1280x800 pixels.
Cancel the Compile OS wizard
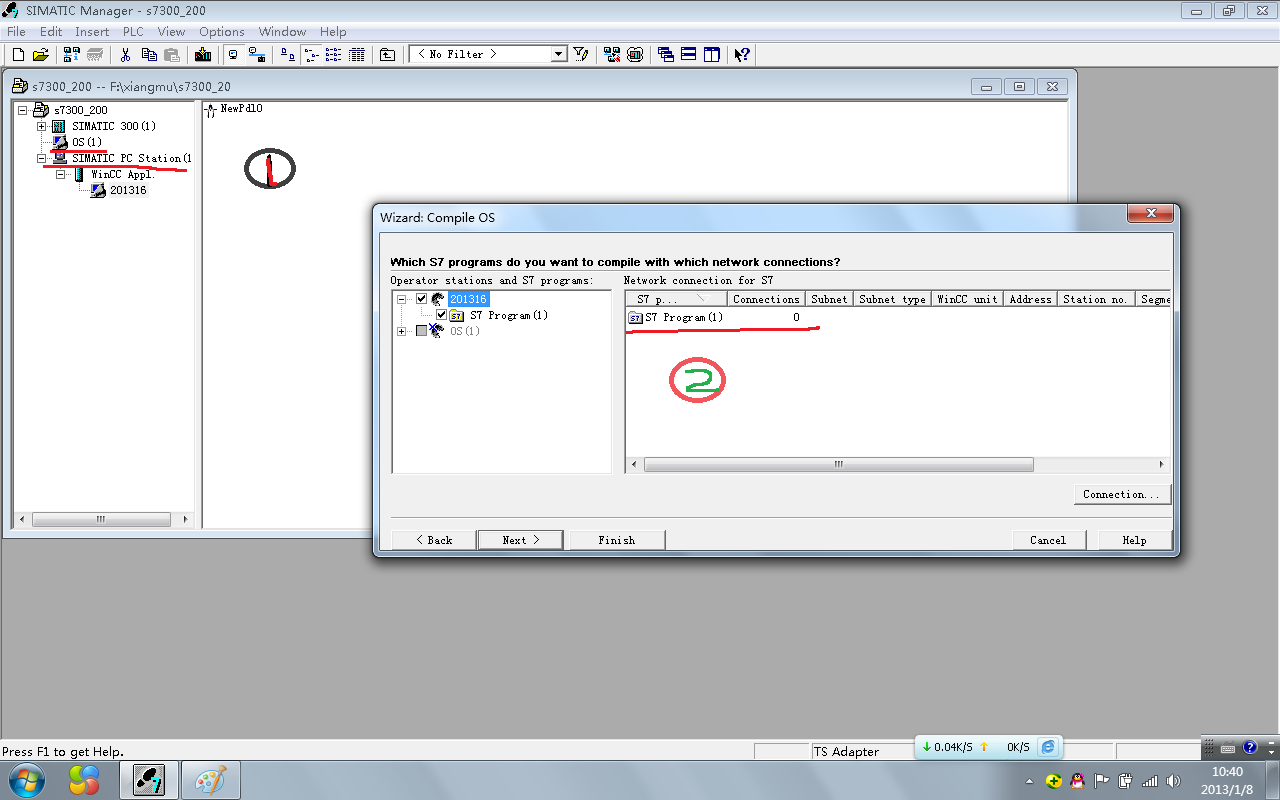(x=1048, y=540)
